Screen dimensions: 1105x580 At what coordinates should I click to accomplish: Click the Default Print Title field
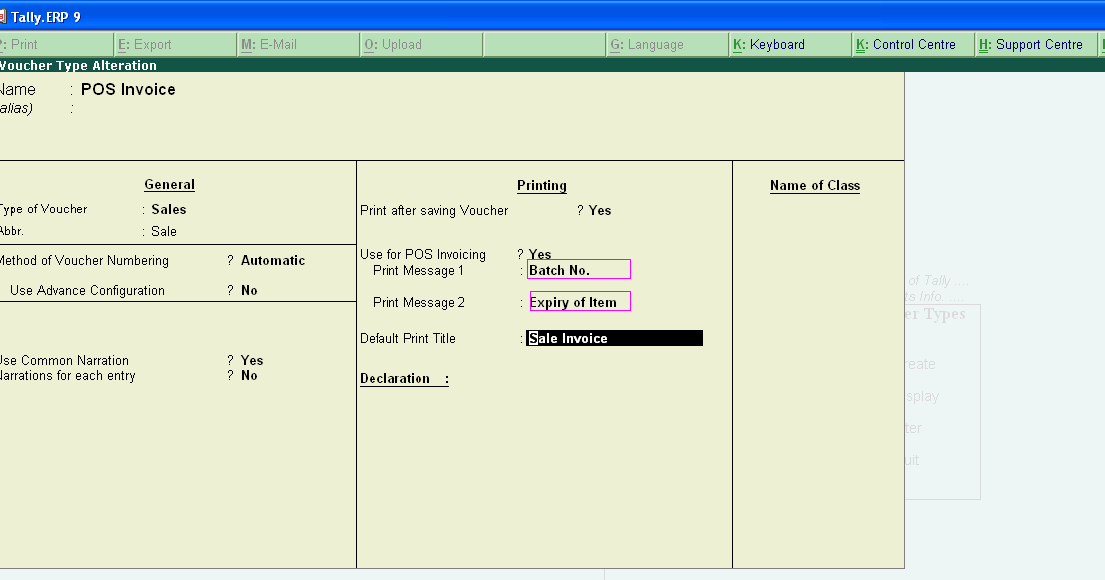(614, 337)
